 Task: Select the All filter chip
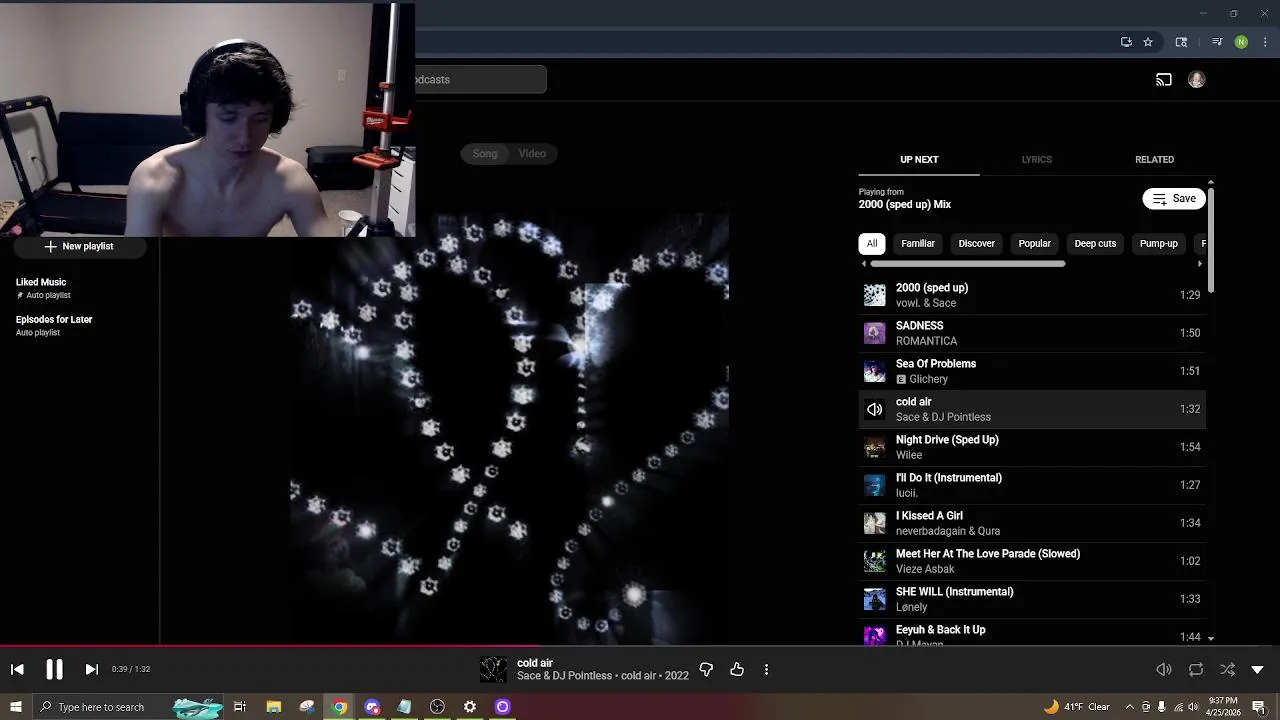(872, 244)
